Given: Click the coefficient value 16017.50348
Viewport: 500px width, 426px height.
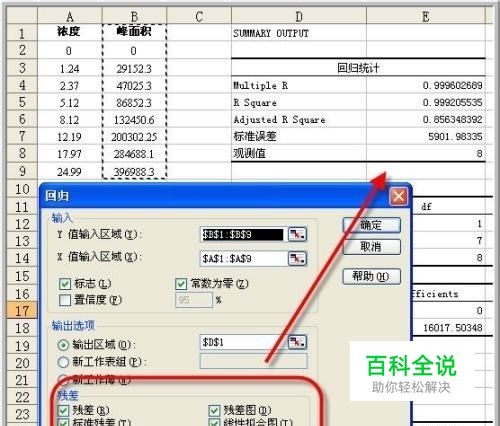Looking at the screenshot, I should [x=453, y=328].
